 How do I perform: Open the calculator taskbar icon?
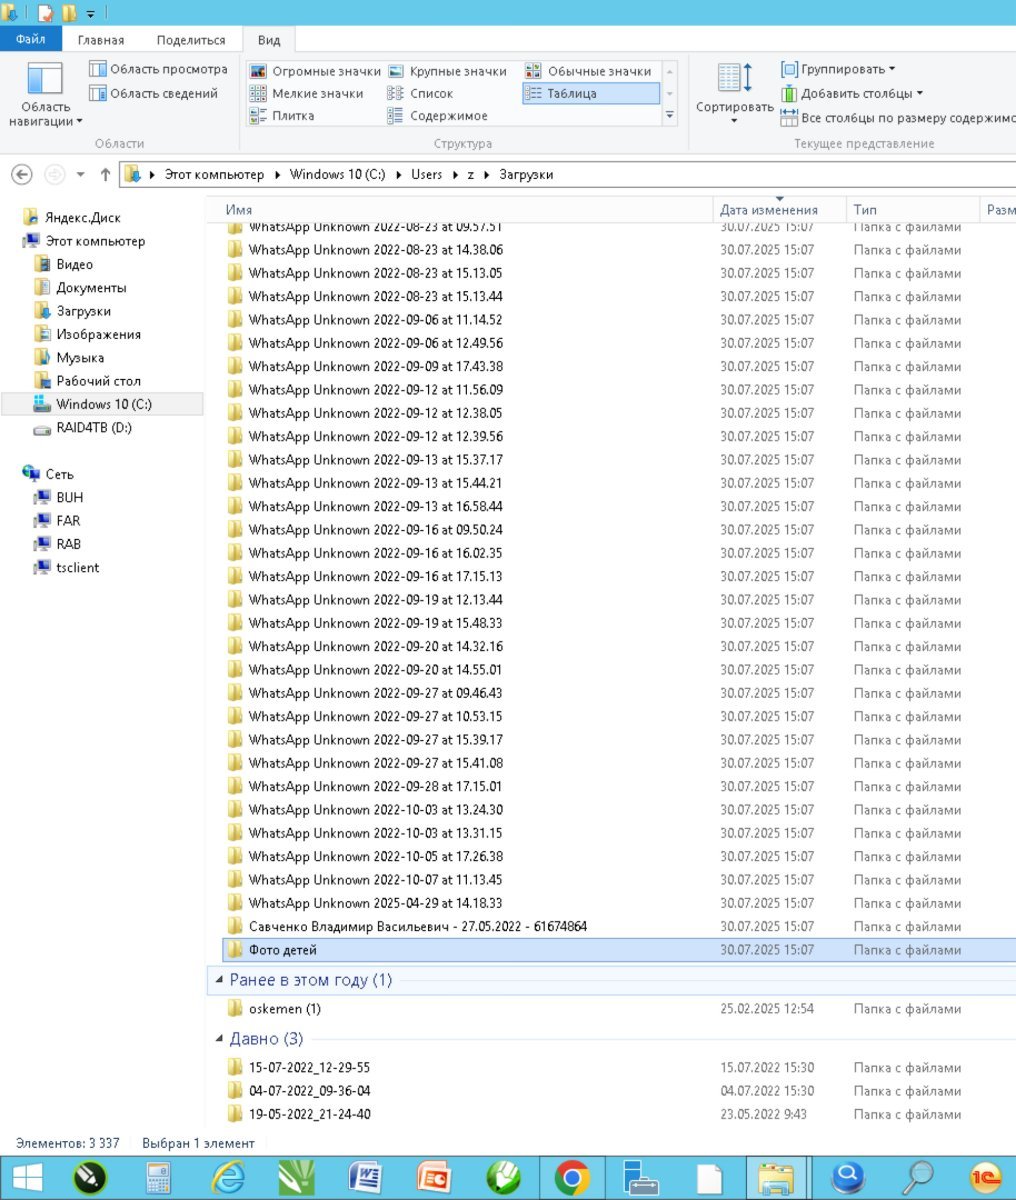158,1178
